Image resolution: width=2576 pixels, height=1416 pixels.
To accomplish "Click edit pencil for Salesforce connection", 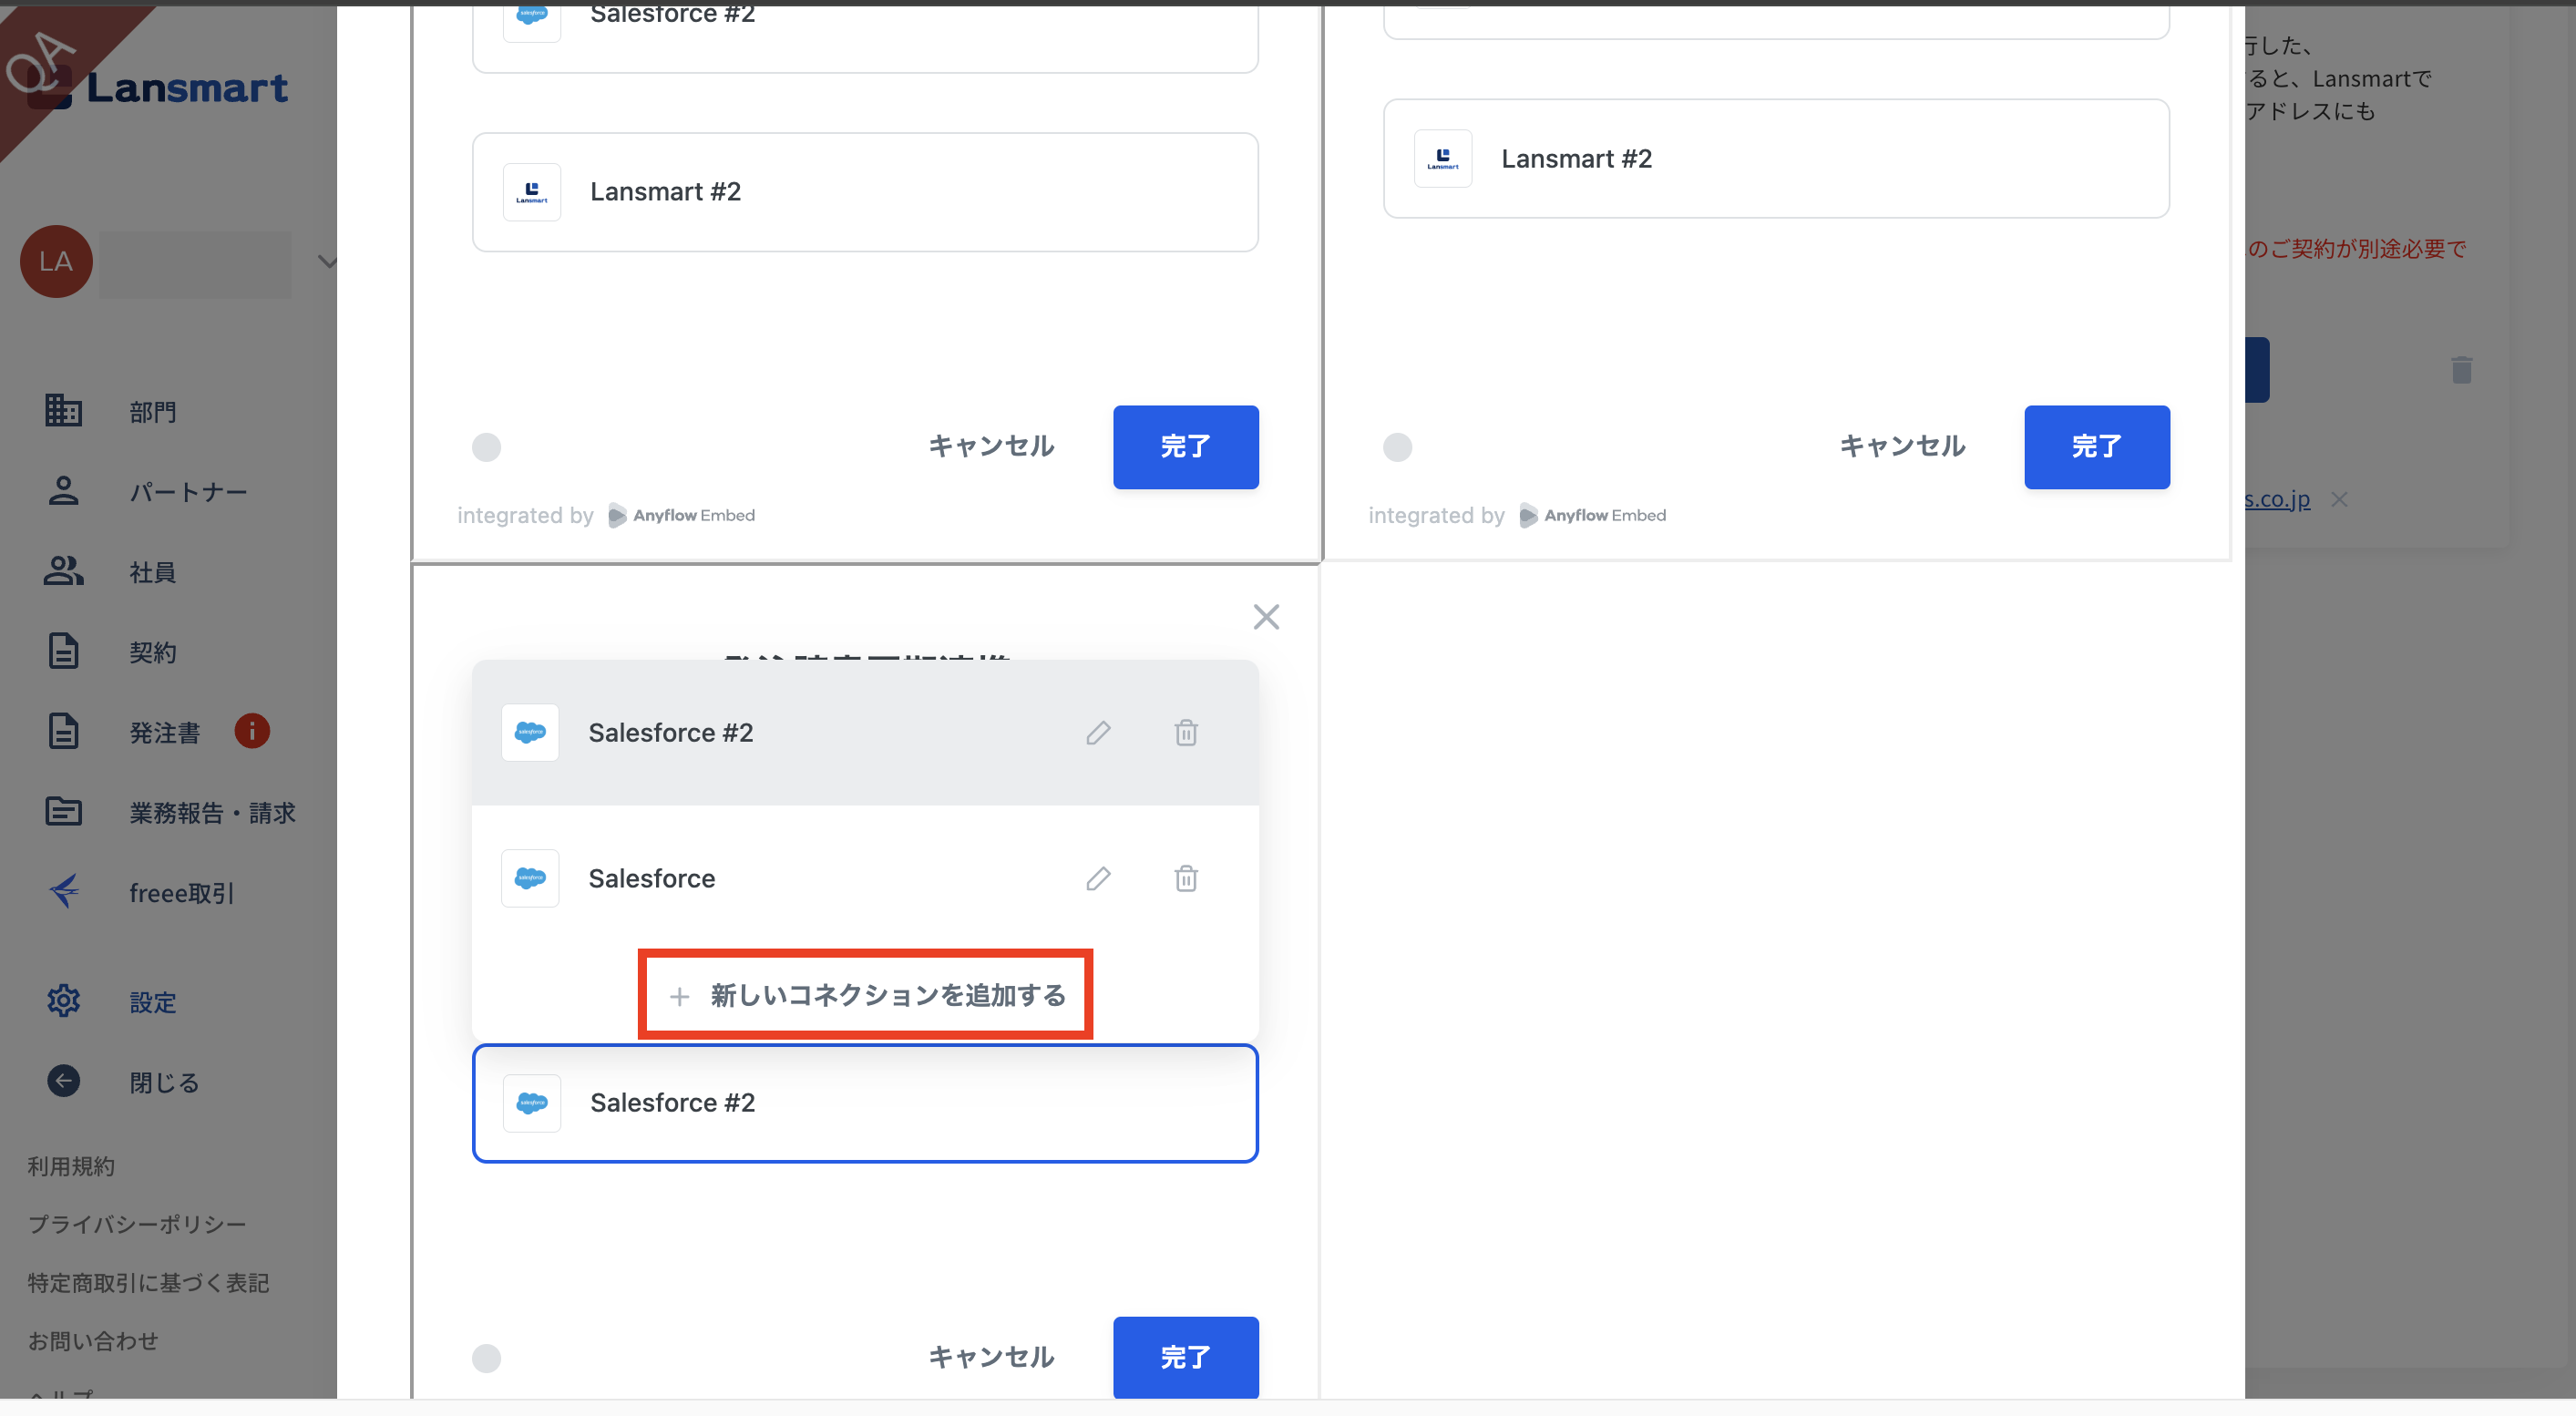I will (x=1098, y=879).
